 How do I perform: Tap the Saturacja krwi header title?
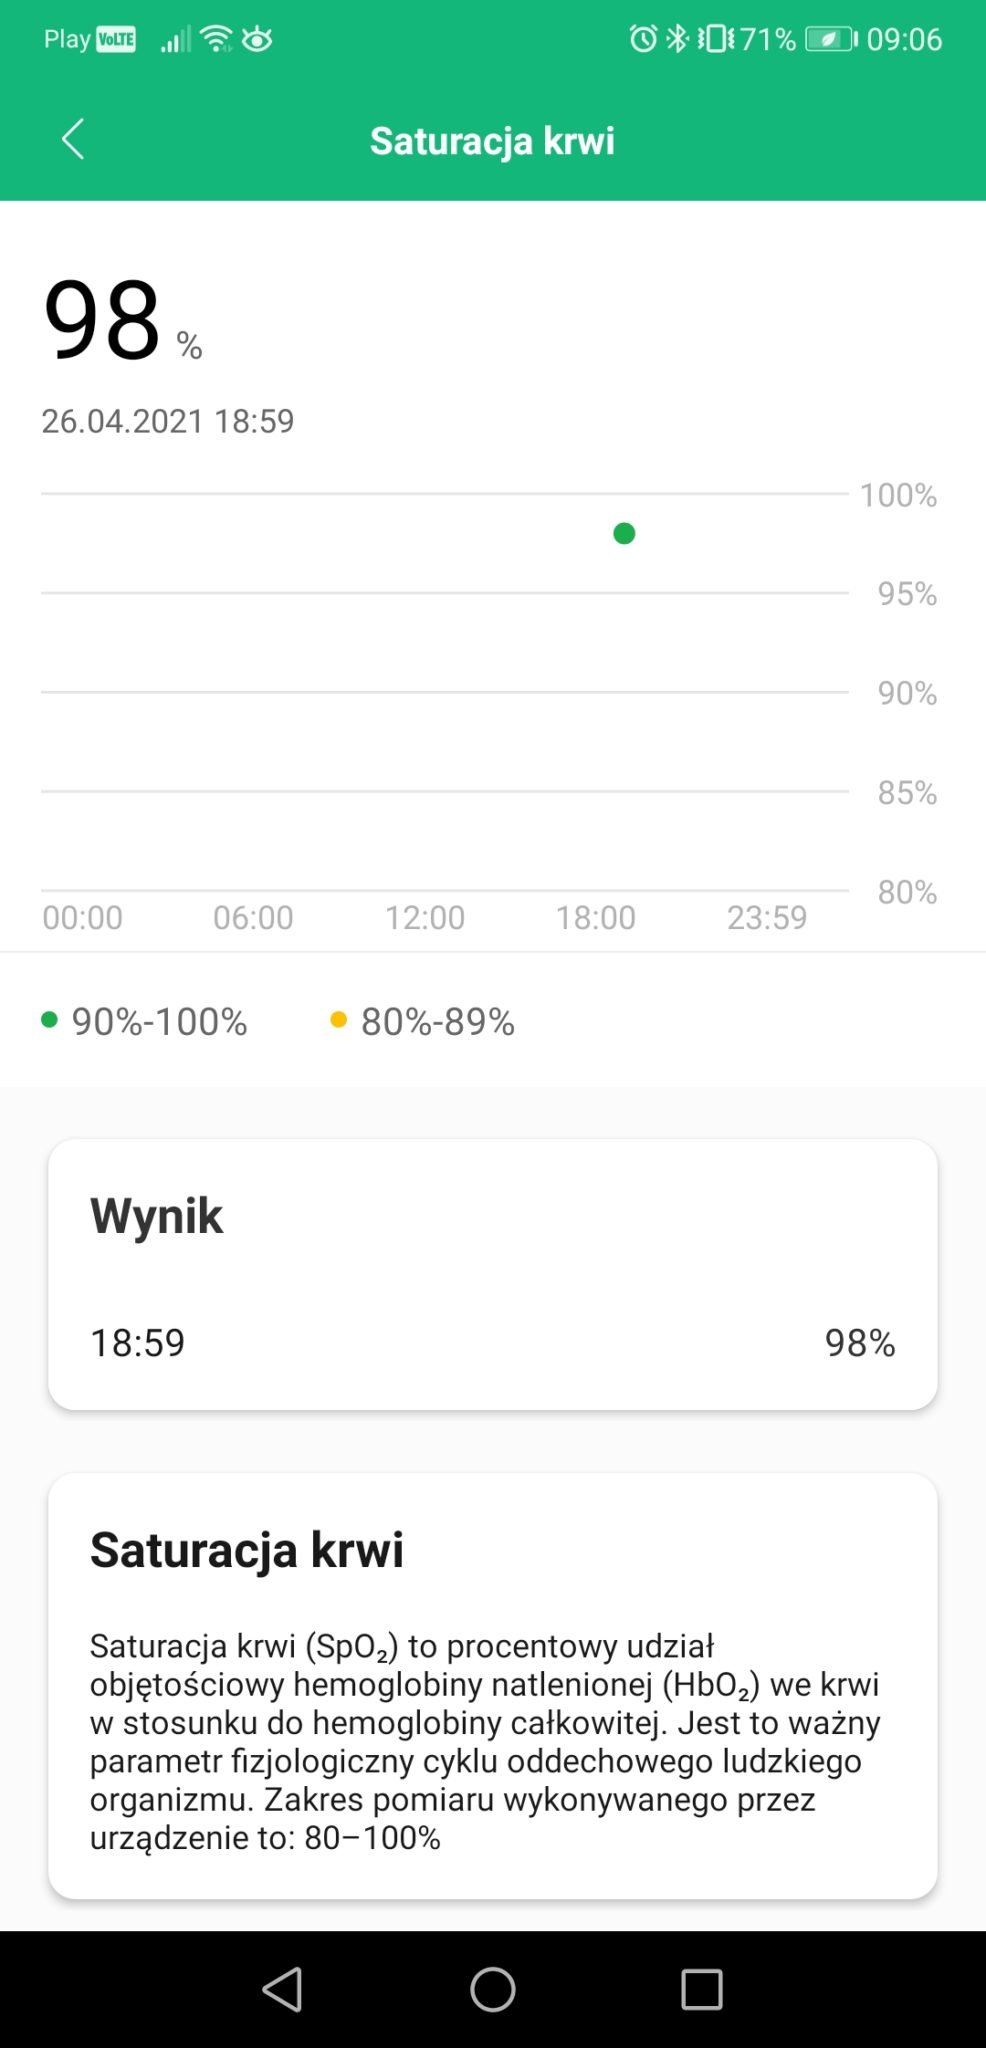pos(492,140)
